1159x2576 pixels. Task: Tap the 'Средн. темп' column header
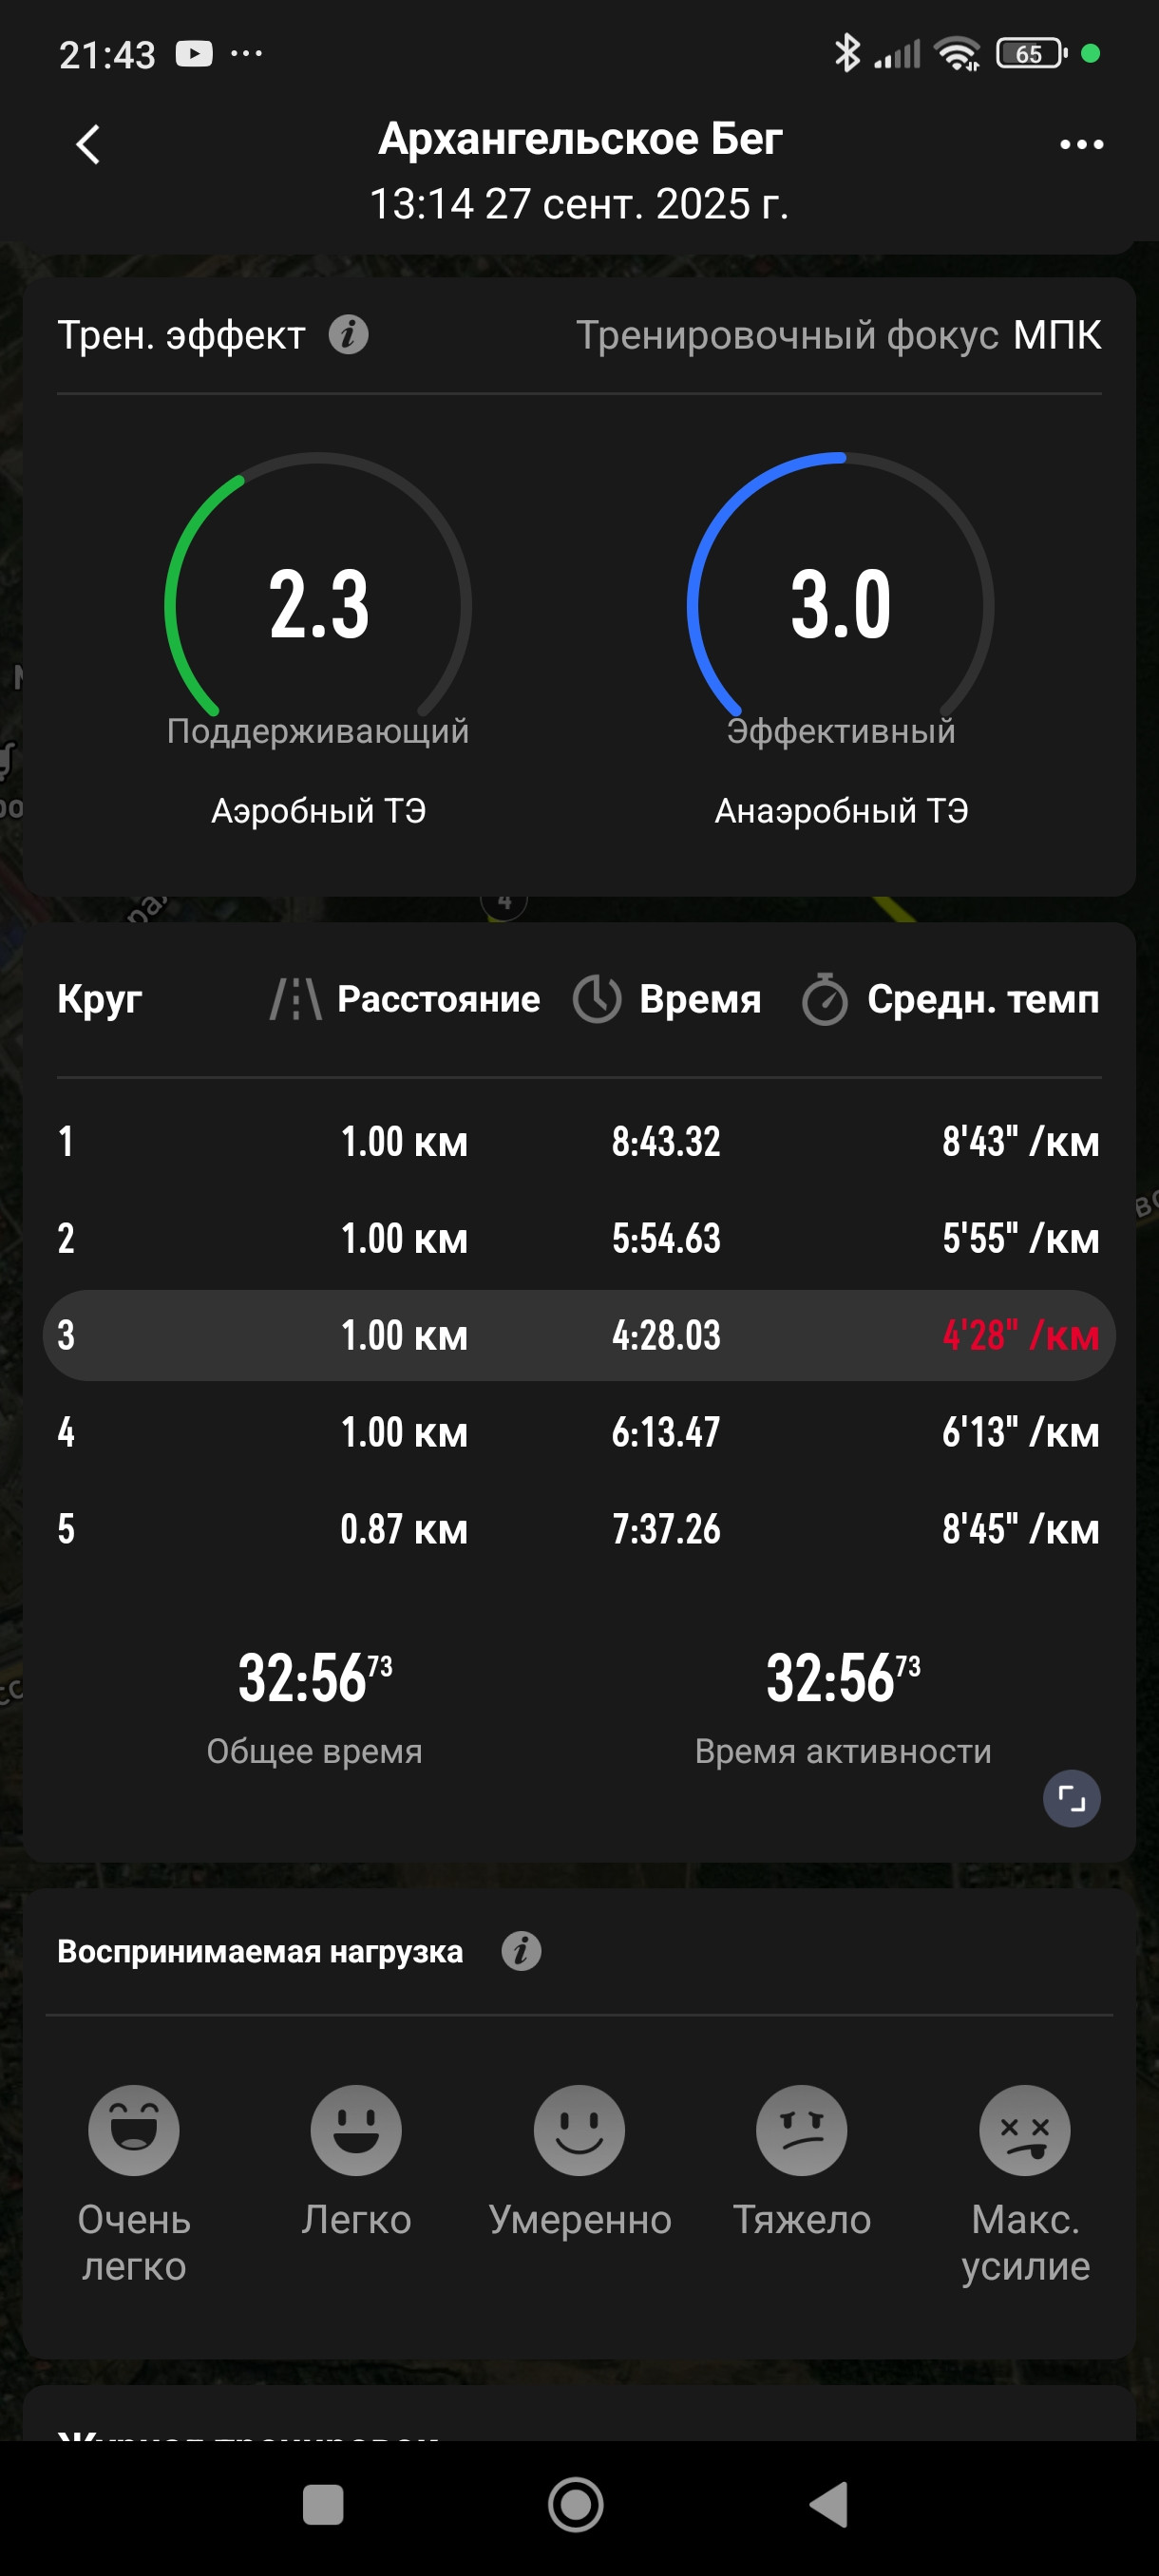tap(950, 999)
